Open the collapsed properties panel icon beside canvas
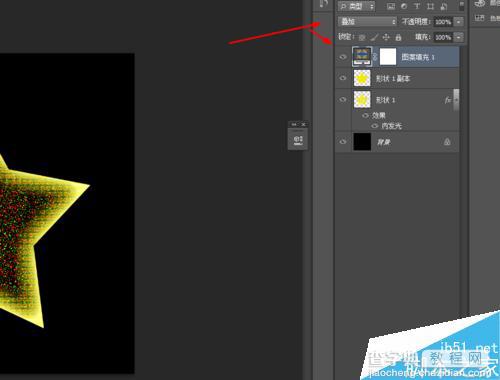500x380 pixels. 298,139
